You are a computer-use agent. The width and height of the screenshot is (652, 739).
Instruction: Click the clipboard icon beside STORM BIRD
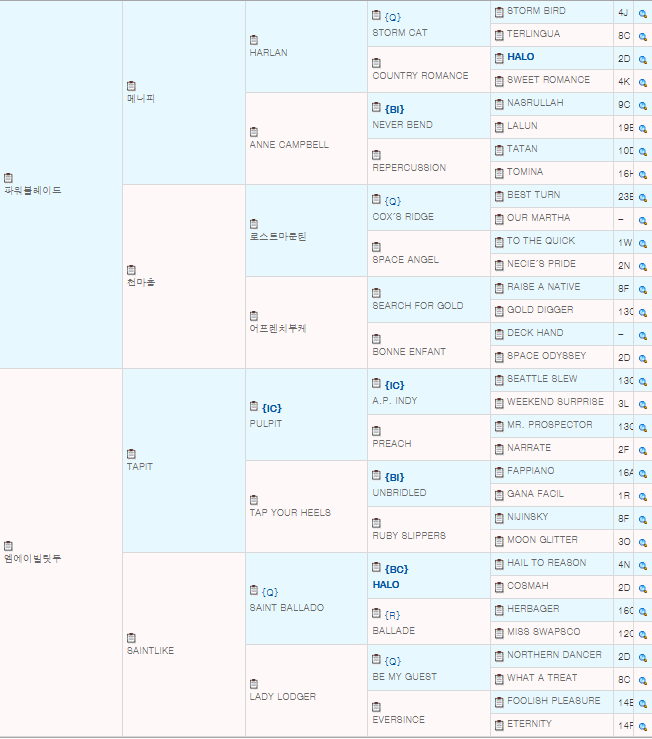point(498,11)
